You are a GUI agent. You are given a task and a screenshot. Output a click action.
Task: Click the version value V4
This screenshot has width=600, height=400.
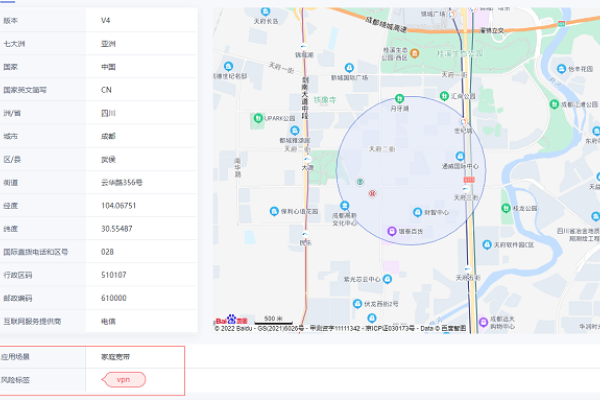tap(106, 20)
